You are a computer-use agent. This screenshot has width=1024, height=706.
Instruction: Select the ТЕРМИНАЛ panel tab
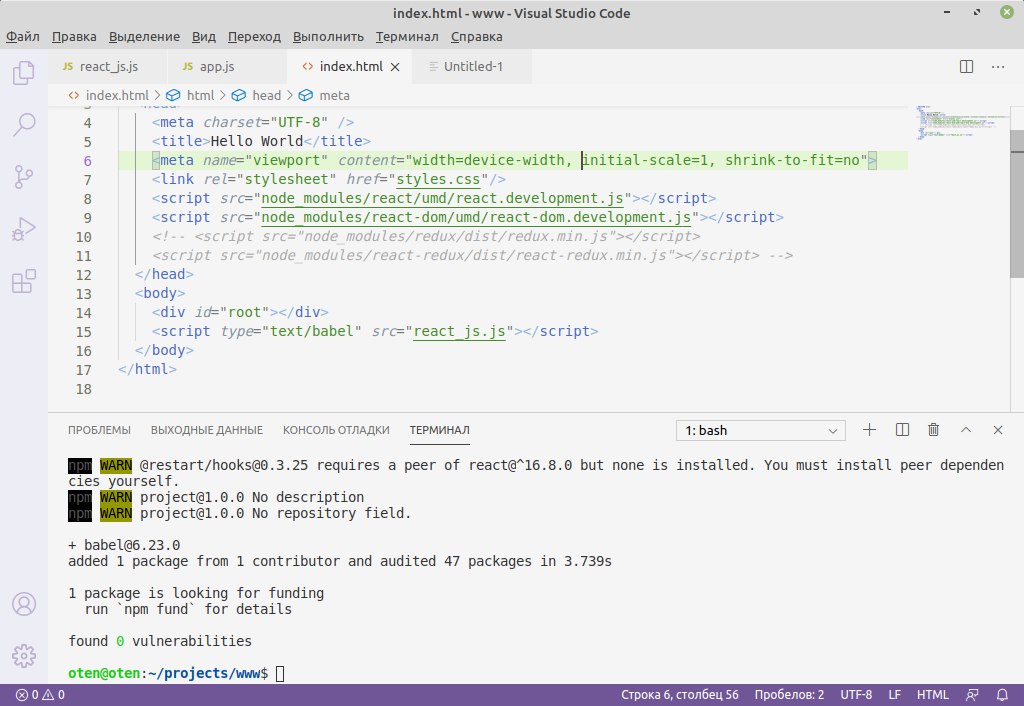pos(440,430)
